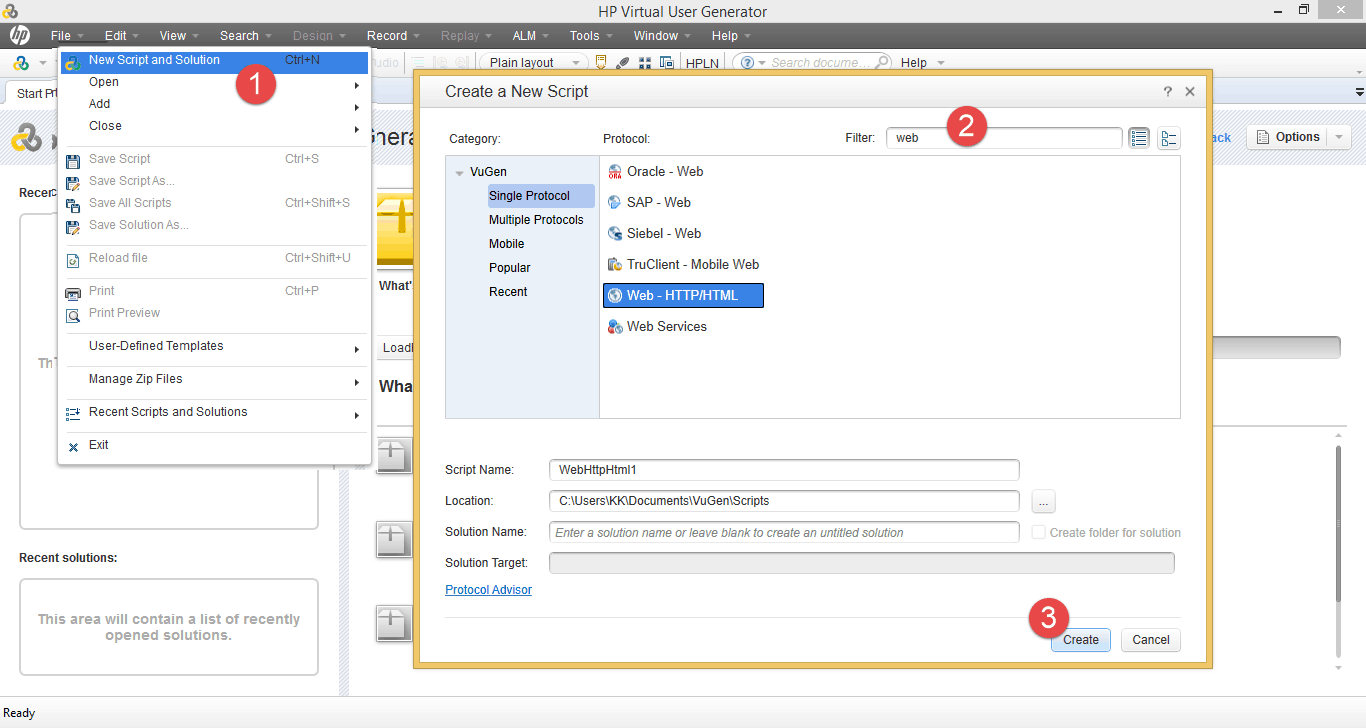This screenshot has height=728, width=1366.
Task: Click the Web Services protocol icon
Action: point(615,327)
